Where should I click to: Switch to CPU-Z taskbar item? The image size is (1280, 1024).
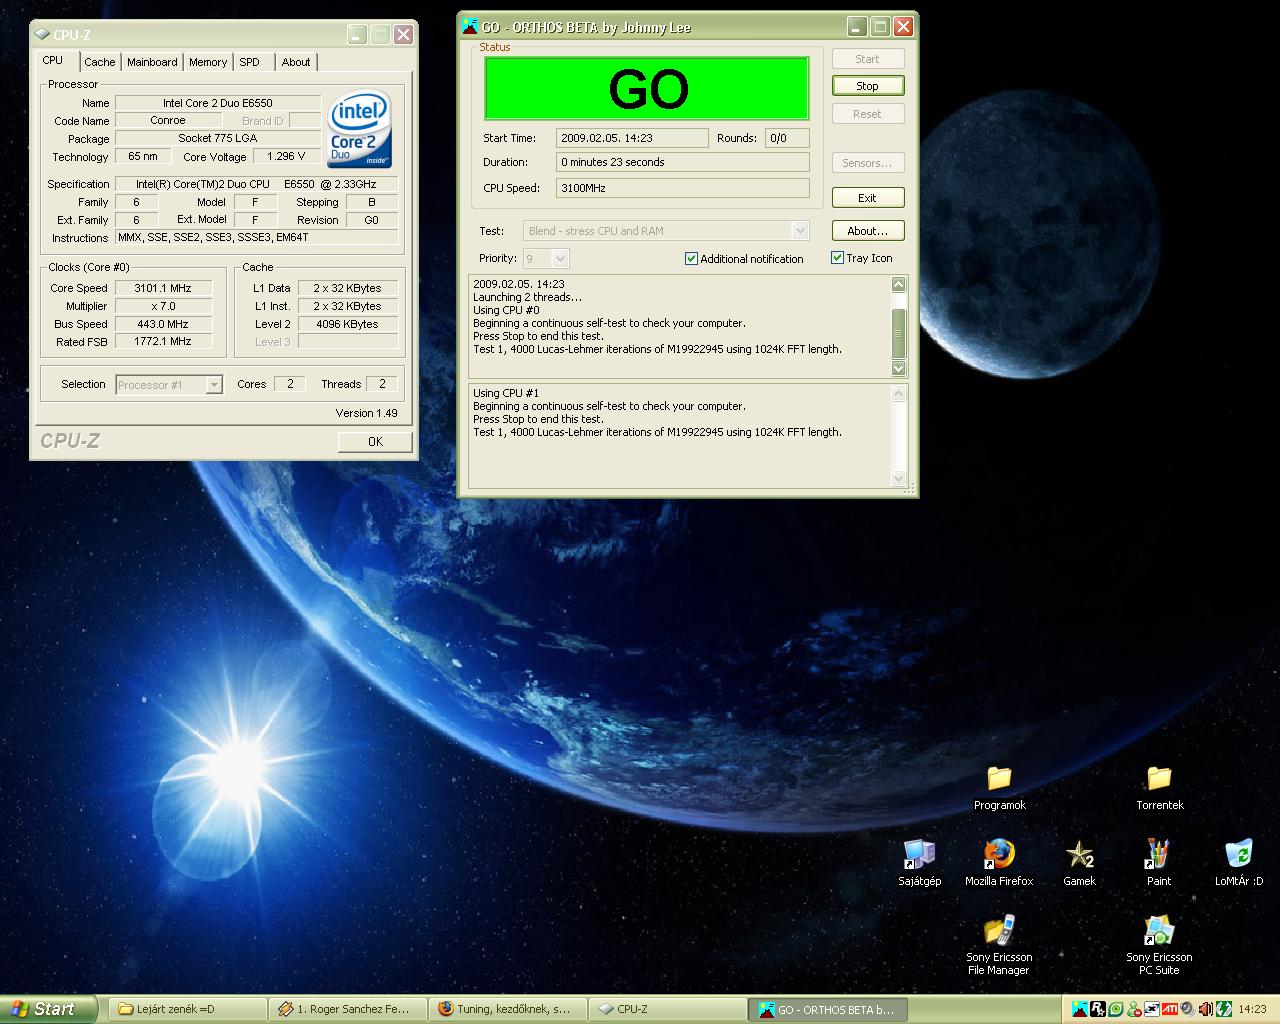668,1009
